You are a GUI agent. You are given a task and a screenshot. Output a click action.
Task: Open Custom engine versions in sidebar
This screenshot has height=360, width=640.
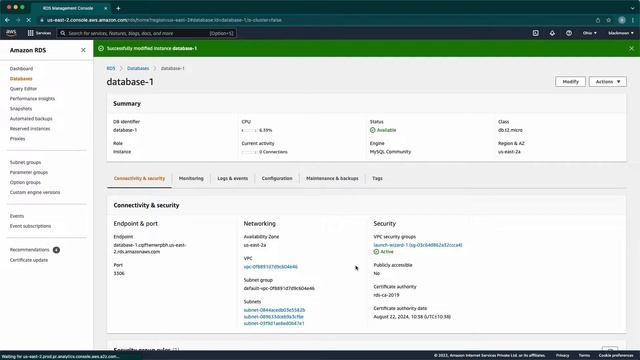point(35,192)
